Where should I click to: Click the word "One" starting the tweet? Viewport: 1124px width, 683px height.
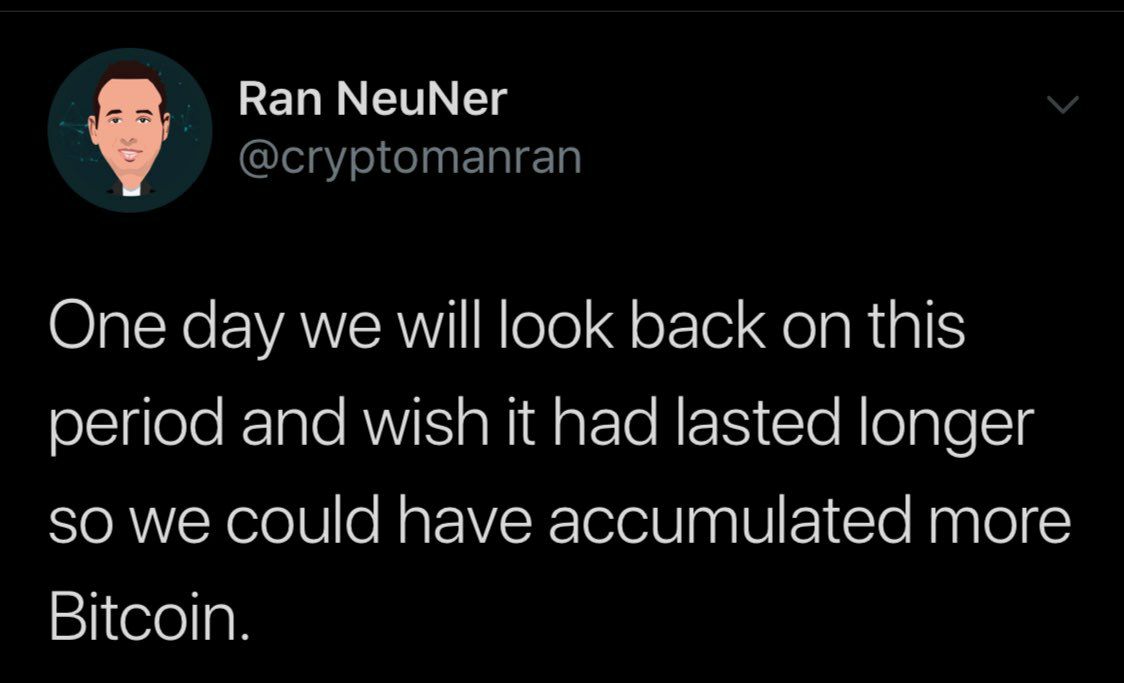(x=108, y=328)
